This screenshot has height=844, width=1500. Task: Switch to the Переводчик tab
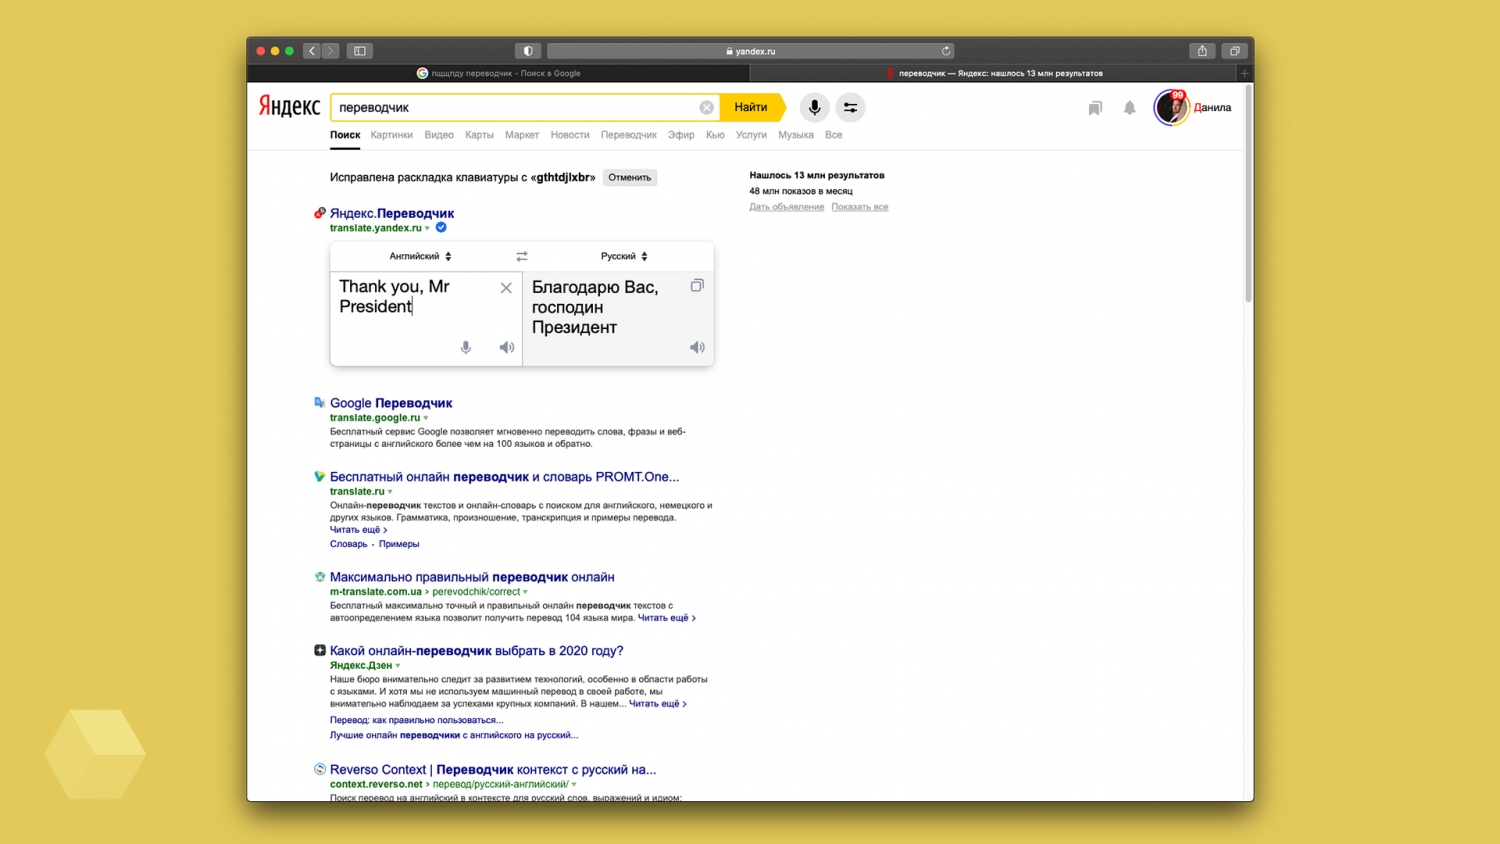(x=629, y=135)
